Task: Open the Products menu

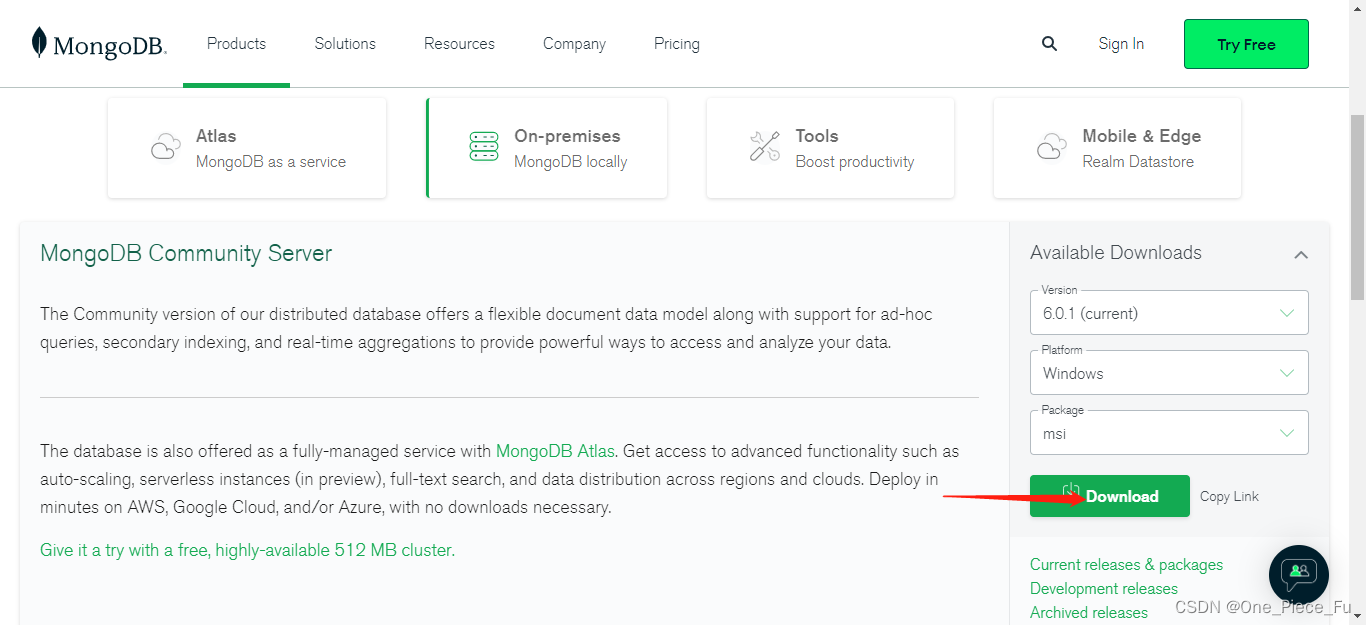Action: (x=237, y=44)
